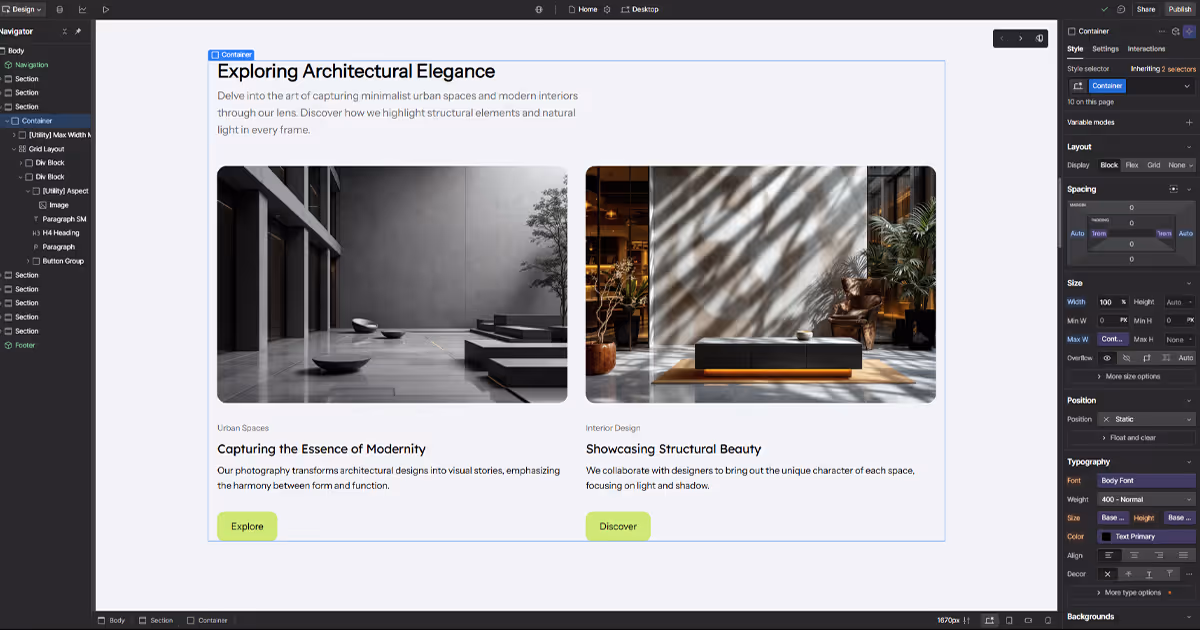
Task: Click the component icon in the Container header
Action: click(1176, 31)
